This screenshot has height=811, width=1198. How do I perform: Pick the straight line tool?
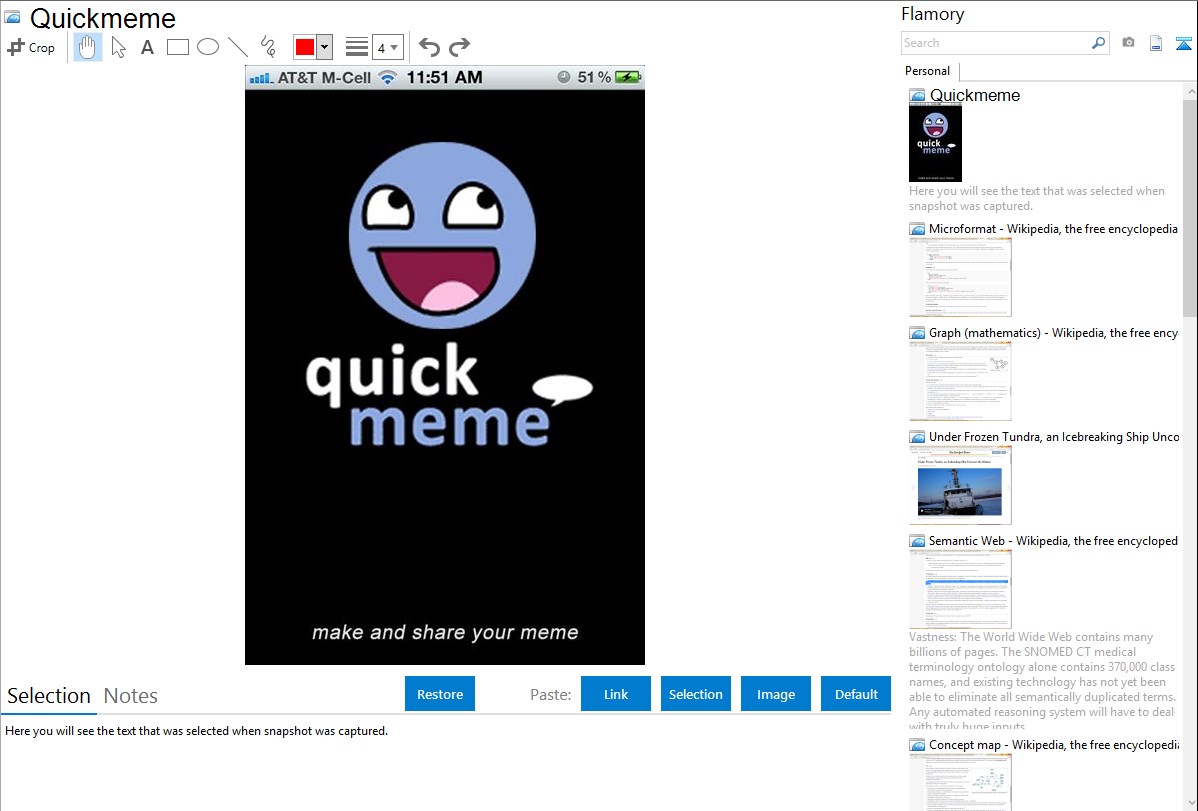[238, 47]
